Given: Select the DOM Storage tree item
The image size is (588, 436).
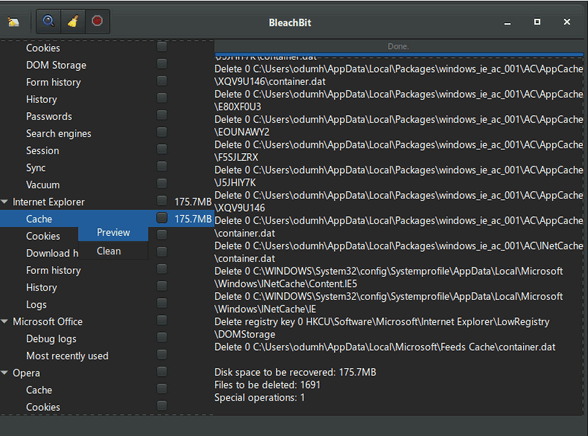Looking at the screenshot, I should tap(56, 65).
